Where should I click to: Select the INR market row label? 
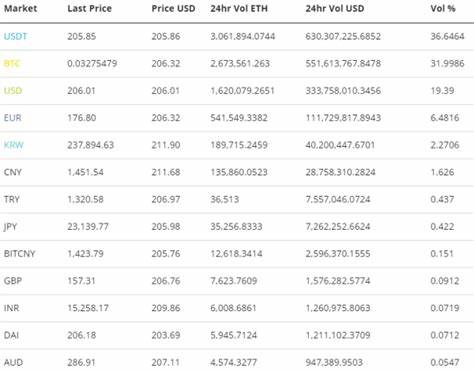(11, 308)
